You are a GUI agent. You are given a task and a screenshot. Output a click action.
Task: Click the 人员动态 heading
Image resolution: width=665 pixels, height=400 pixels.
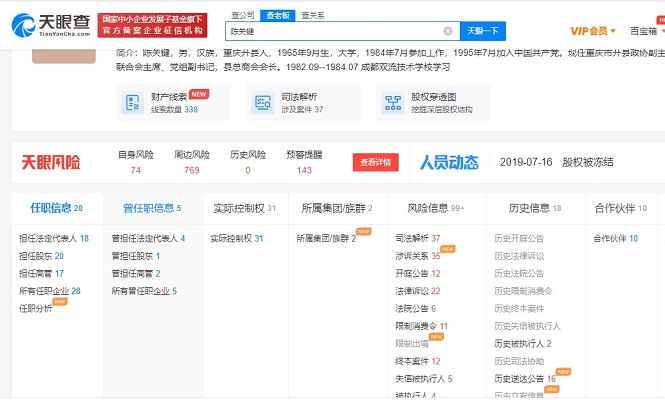pos(449,162)
